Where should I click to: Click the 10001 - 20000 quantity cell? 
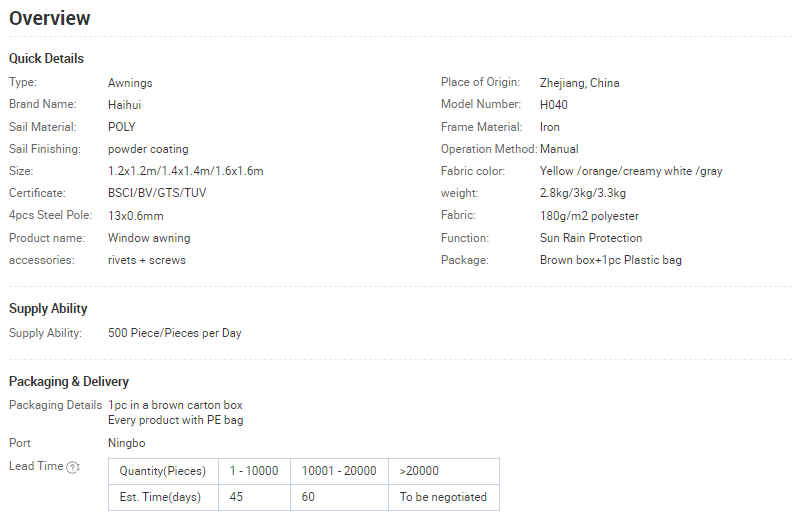tap(339, 471)
